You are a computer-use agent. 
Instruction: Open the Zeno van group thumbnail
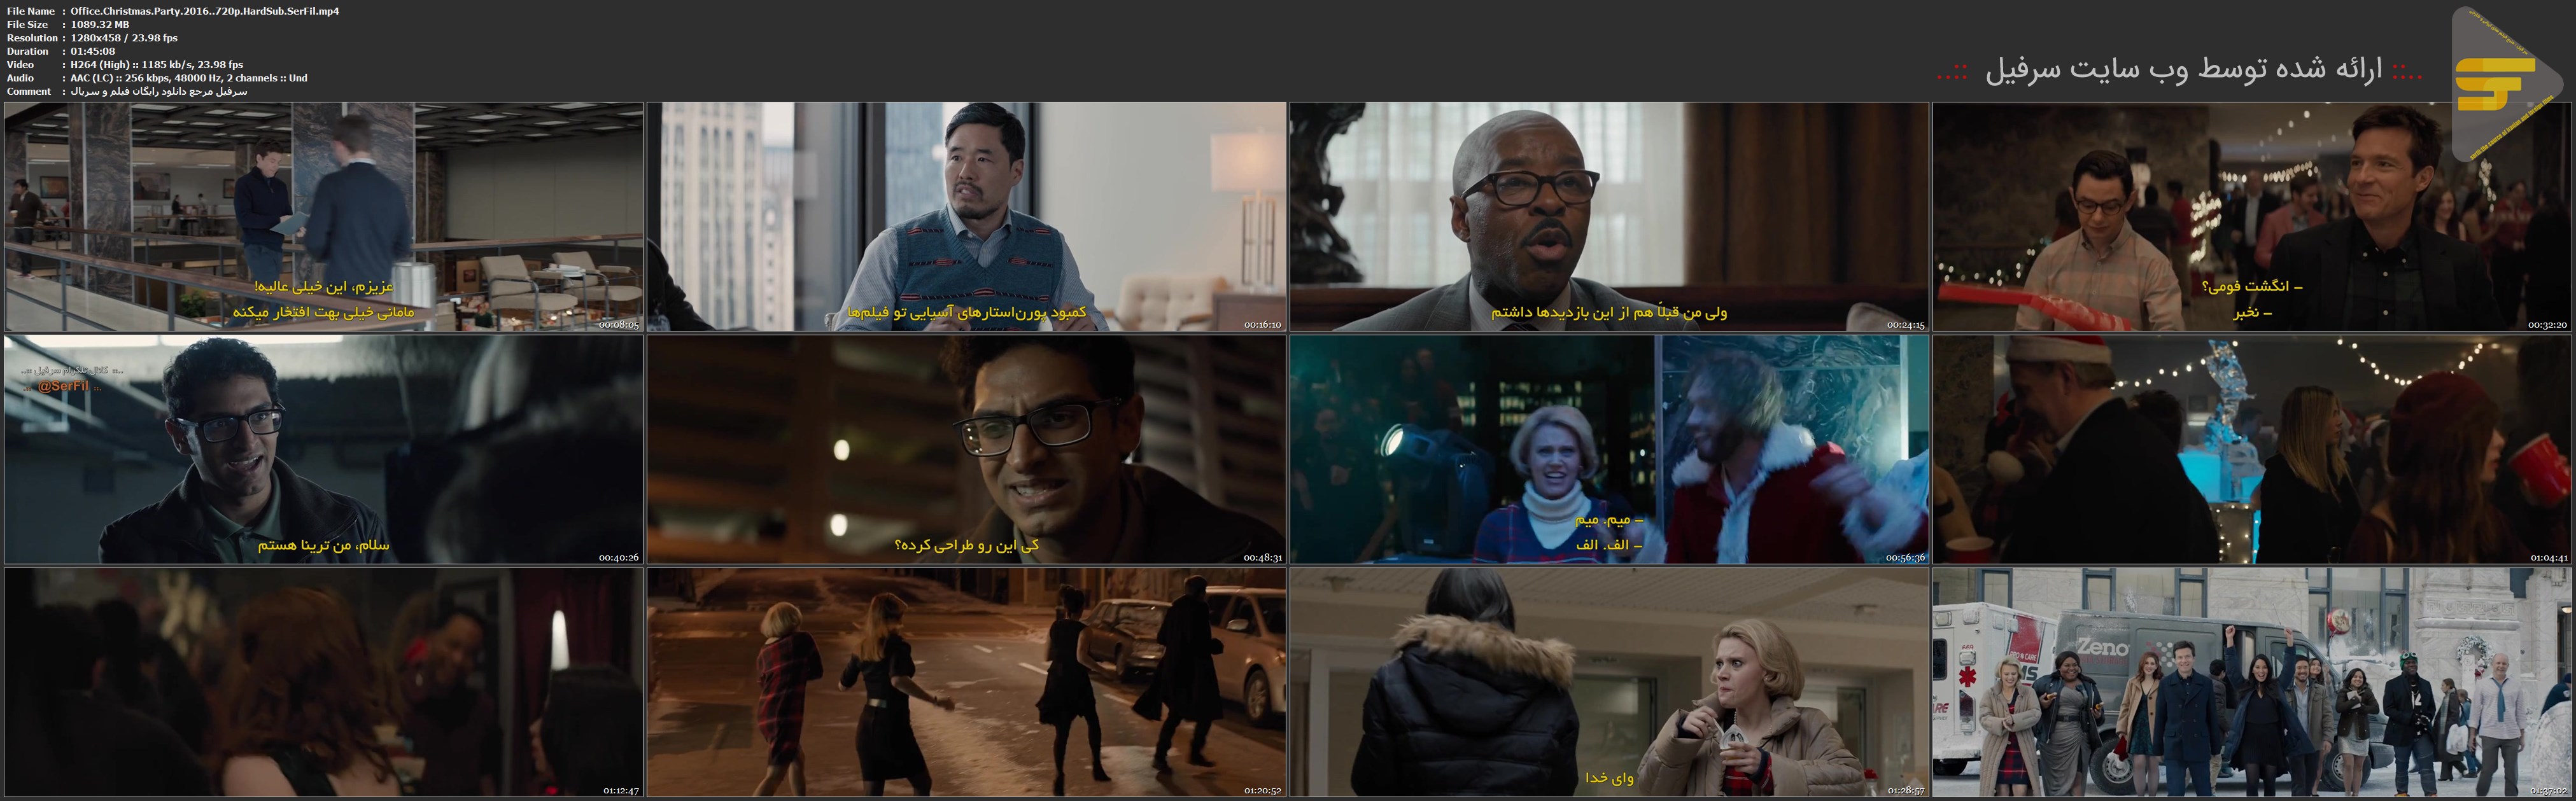click(2251, 682)
